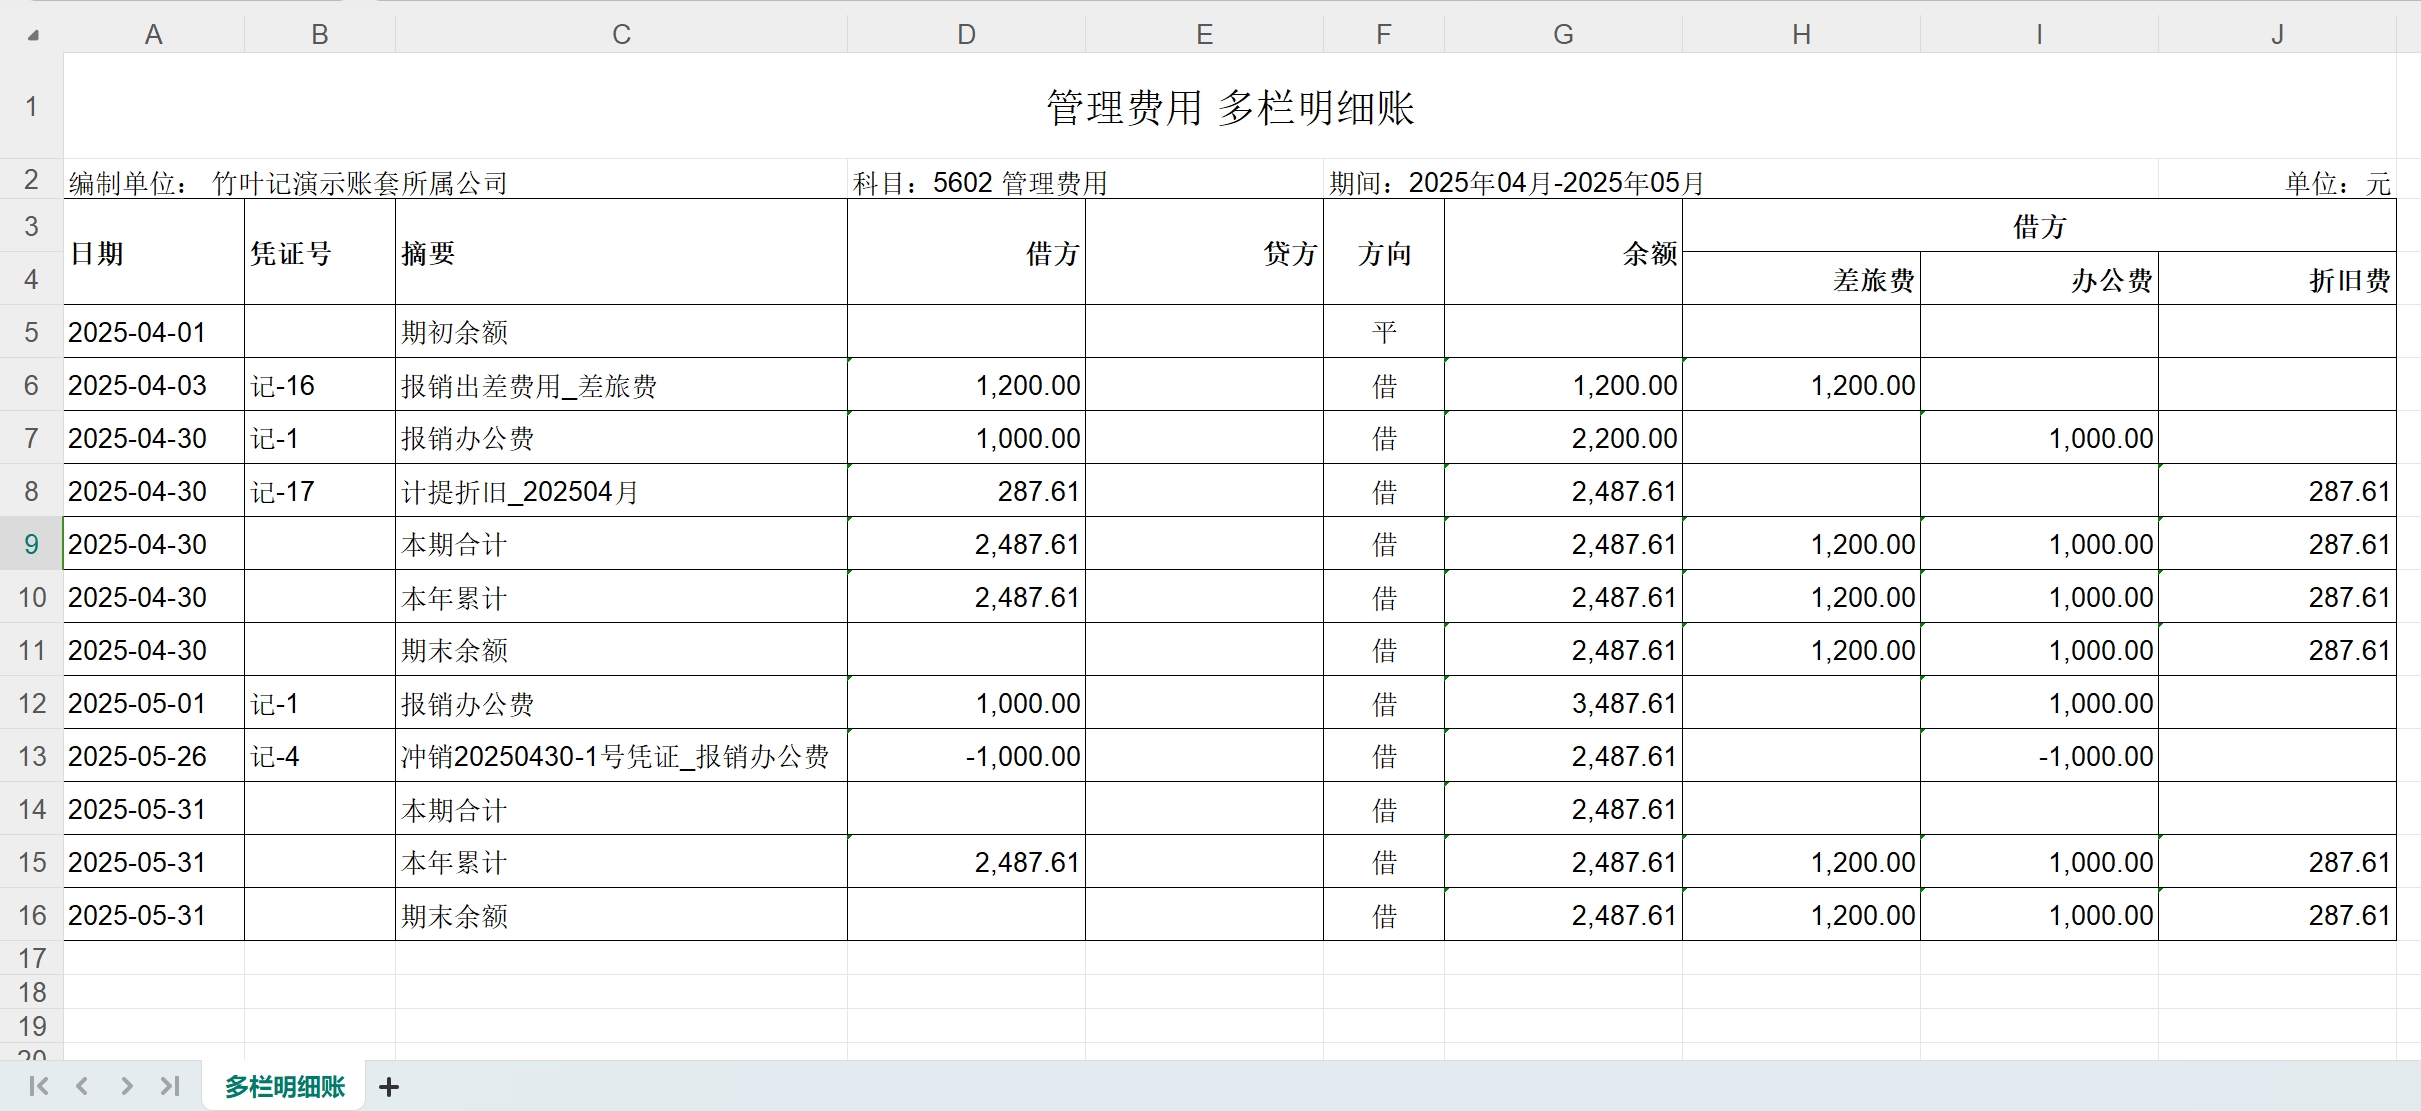
Task: Select column J header
Action: [x=2276, y=35]
